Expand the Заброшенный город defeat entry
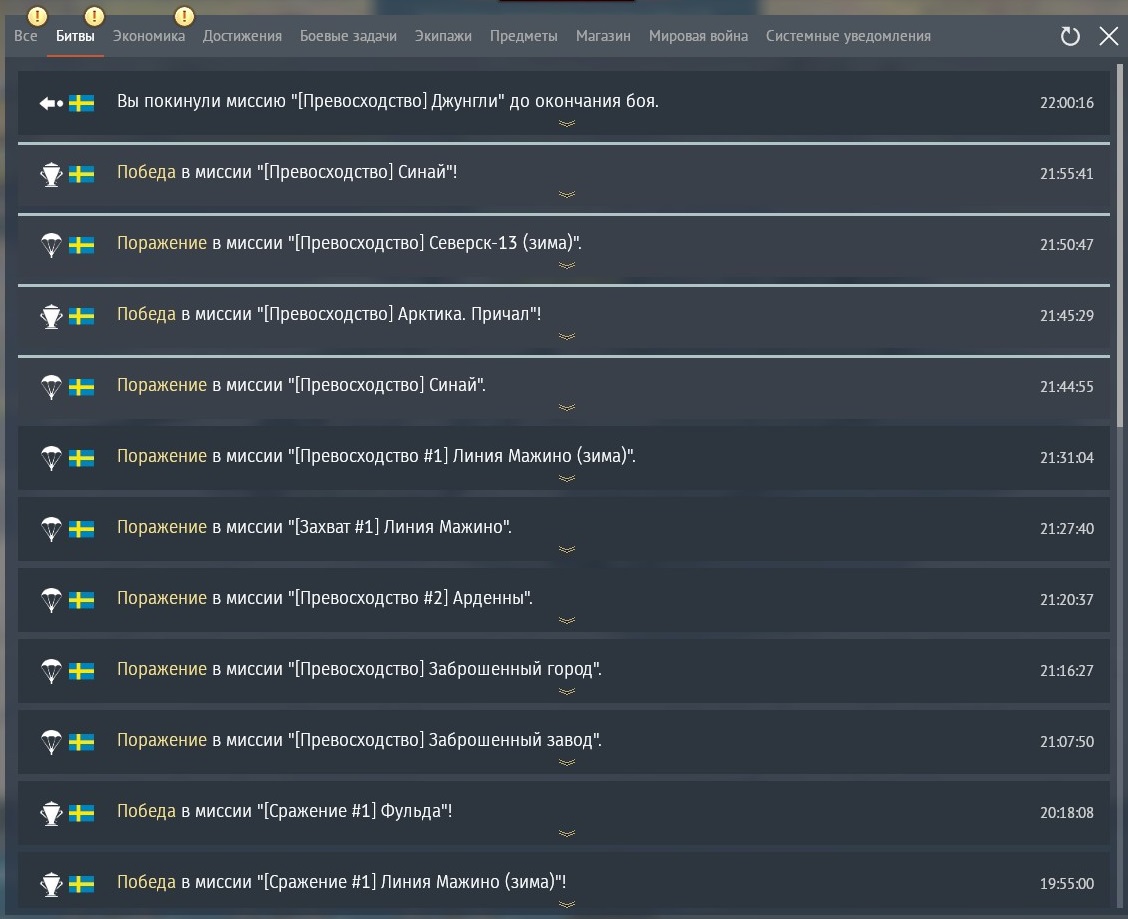The height and width of the screenshot is (919, 1128). click(566, 692)
